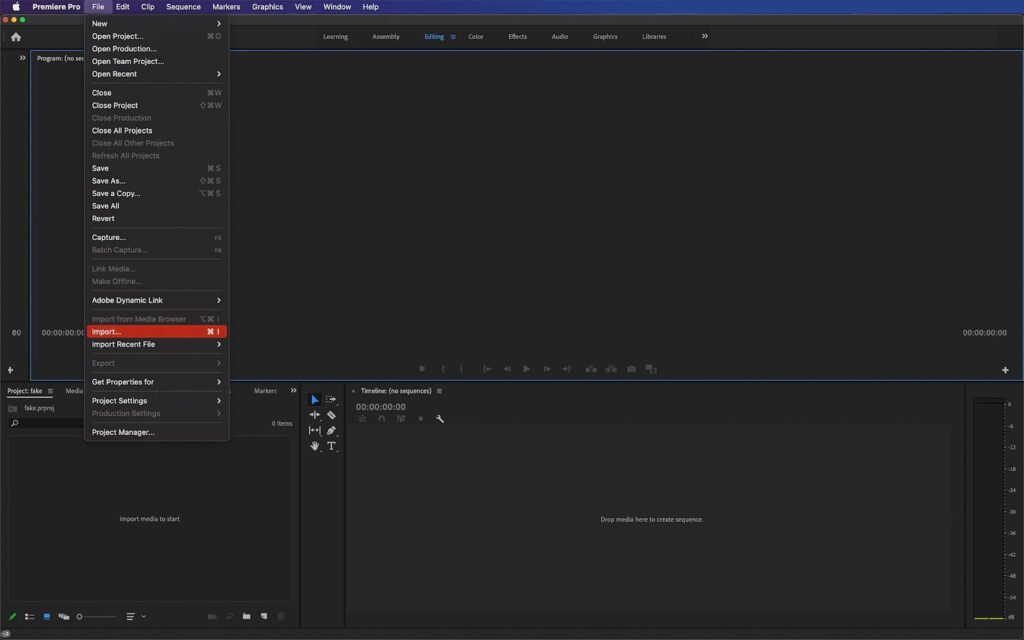
Task: Toggle Snap magnet in Timeline
Action: point(381,419)
